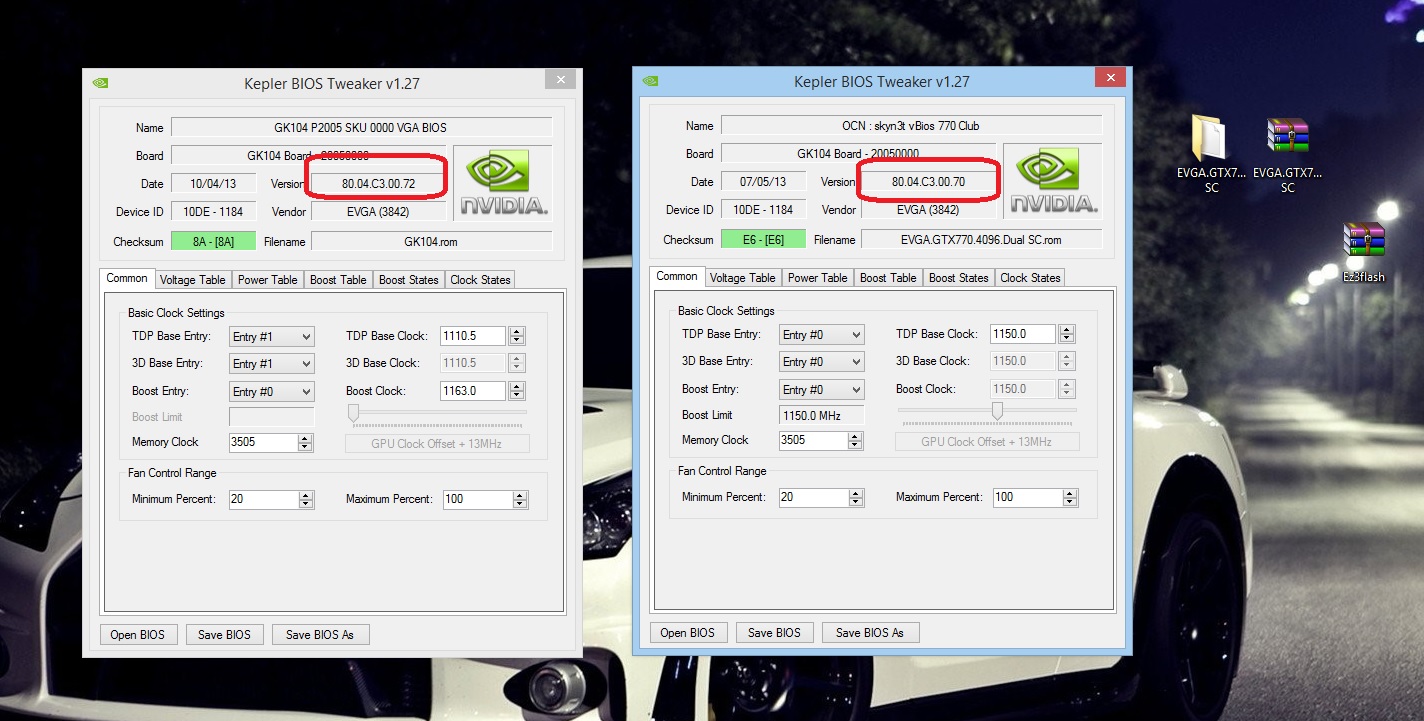Open the EVGA.GTX7 SC WinRAR archive icon
1424x721 pixels.
point(1287,152)
